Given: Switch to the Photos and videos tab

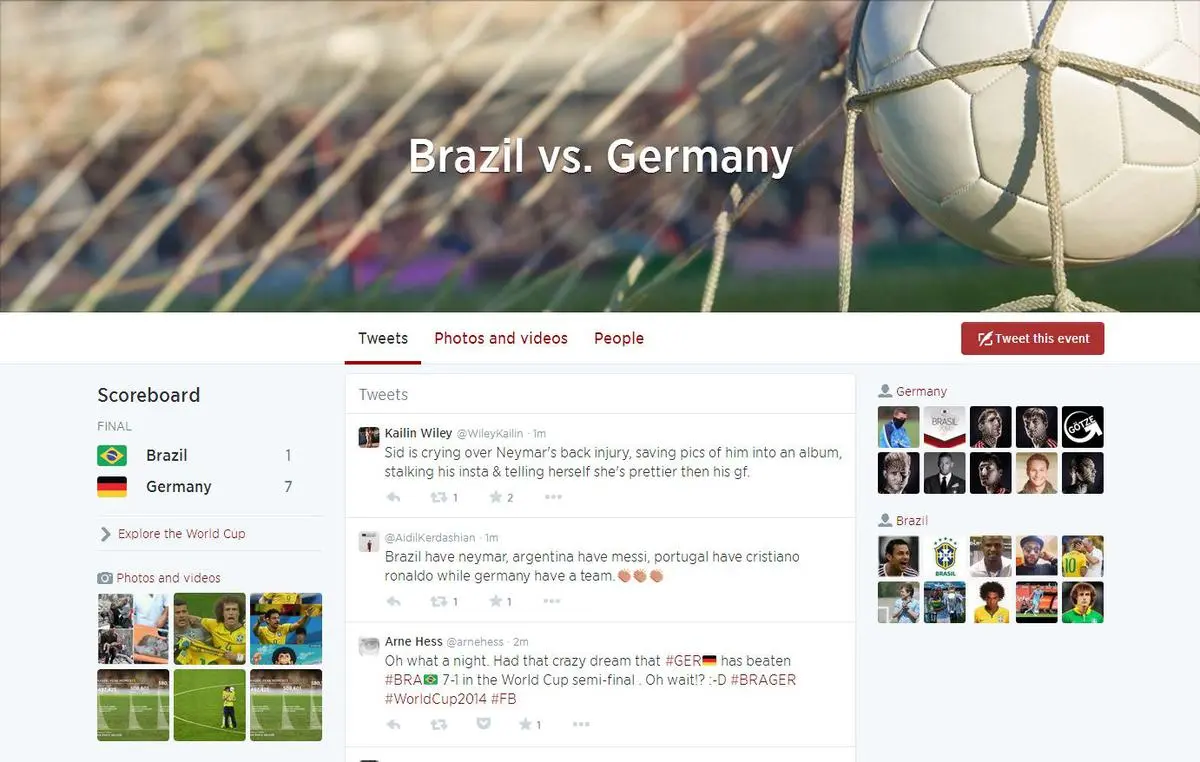Looking at the screenshot, I should (x=501, y=338).
